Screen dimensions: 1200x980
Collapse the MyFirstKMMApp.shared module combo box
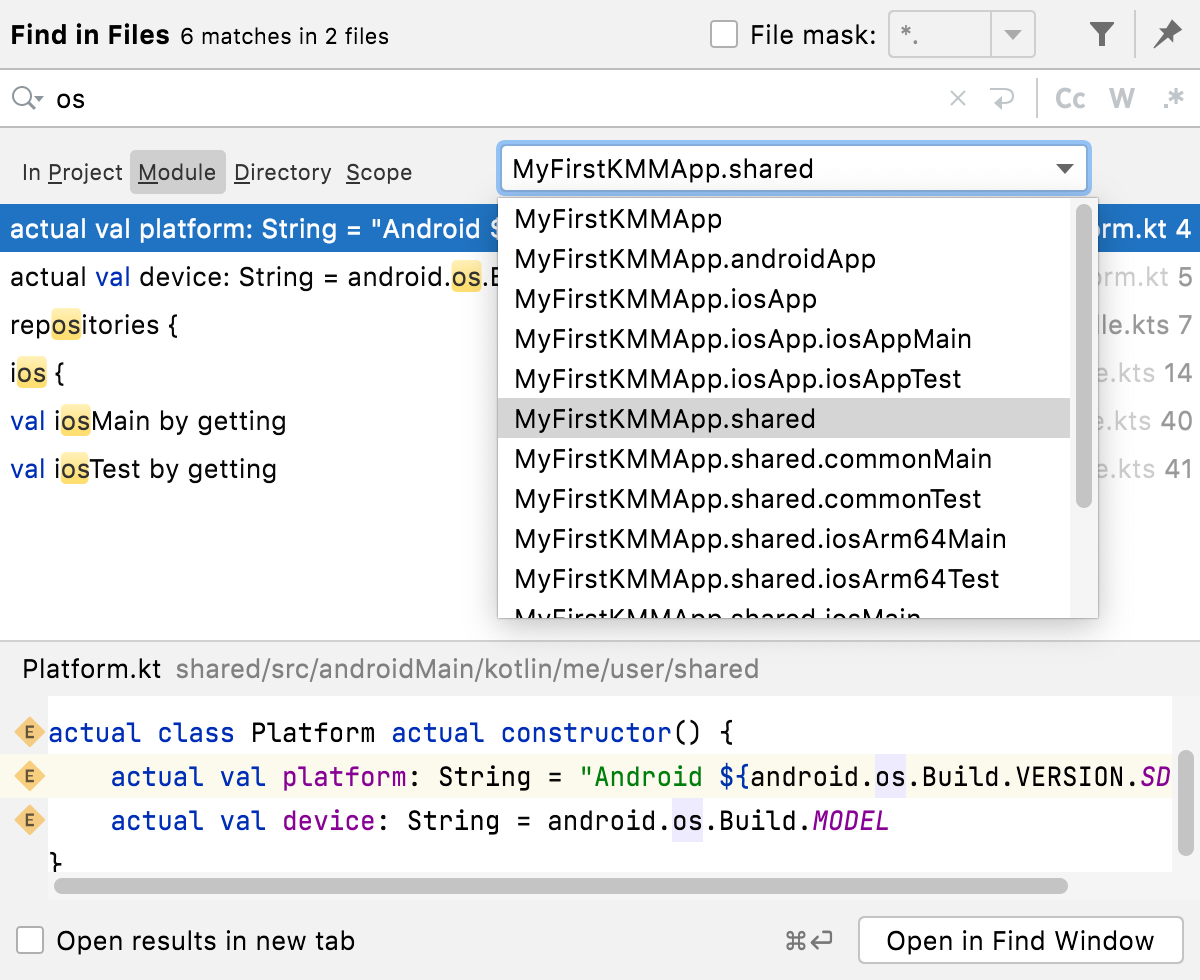click(1064, 169)
